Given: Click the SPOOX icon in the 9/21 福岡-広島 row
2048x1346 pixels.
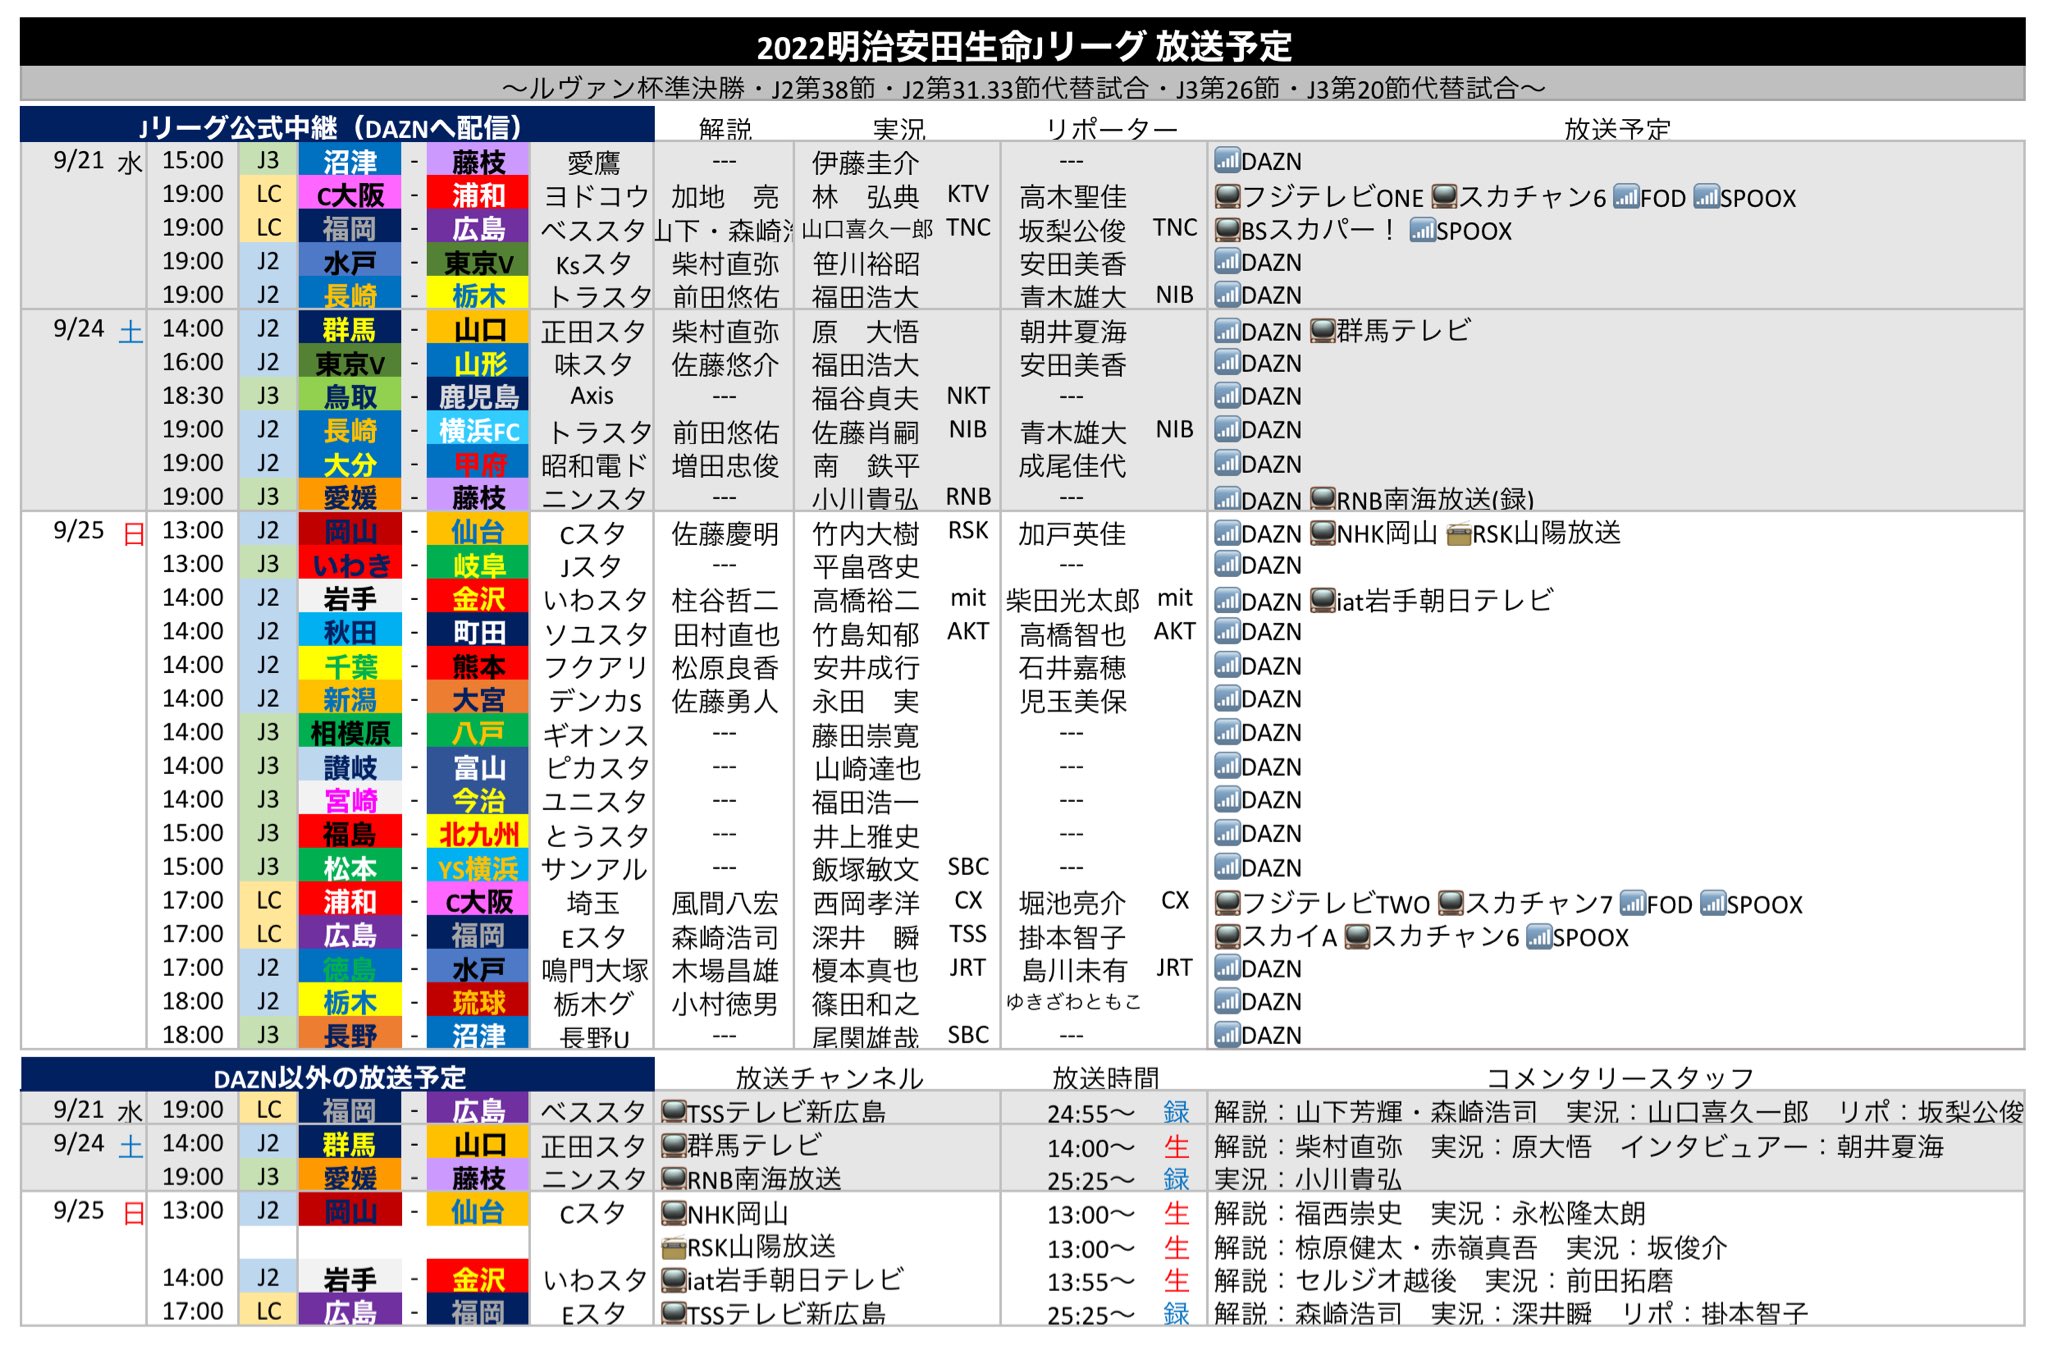Looking at the screenshot, I should click(x=1422, y=229).
